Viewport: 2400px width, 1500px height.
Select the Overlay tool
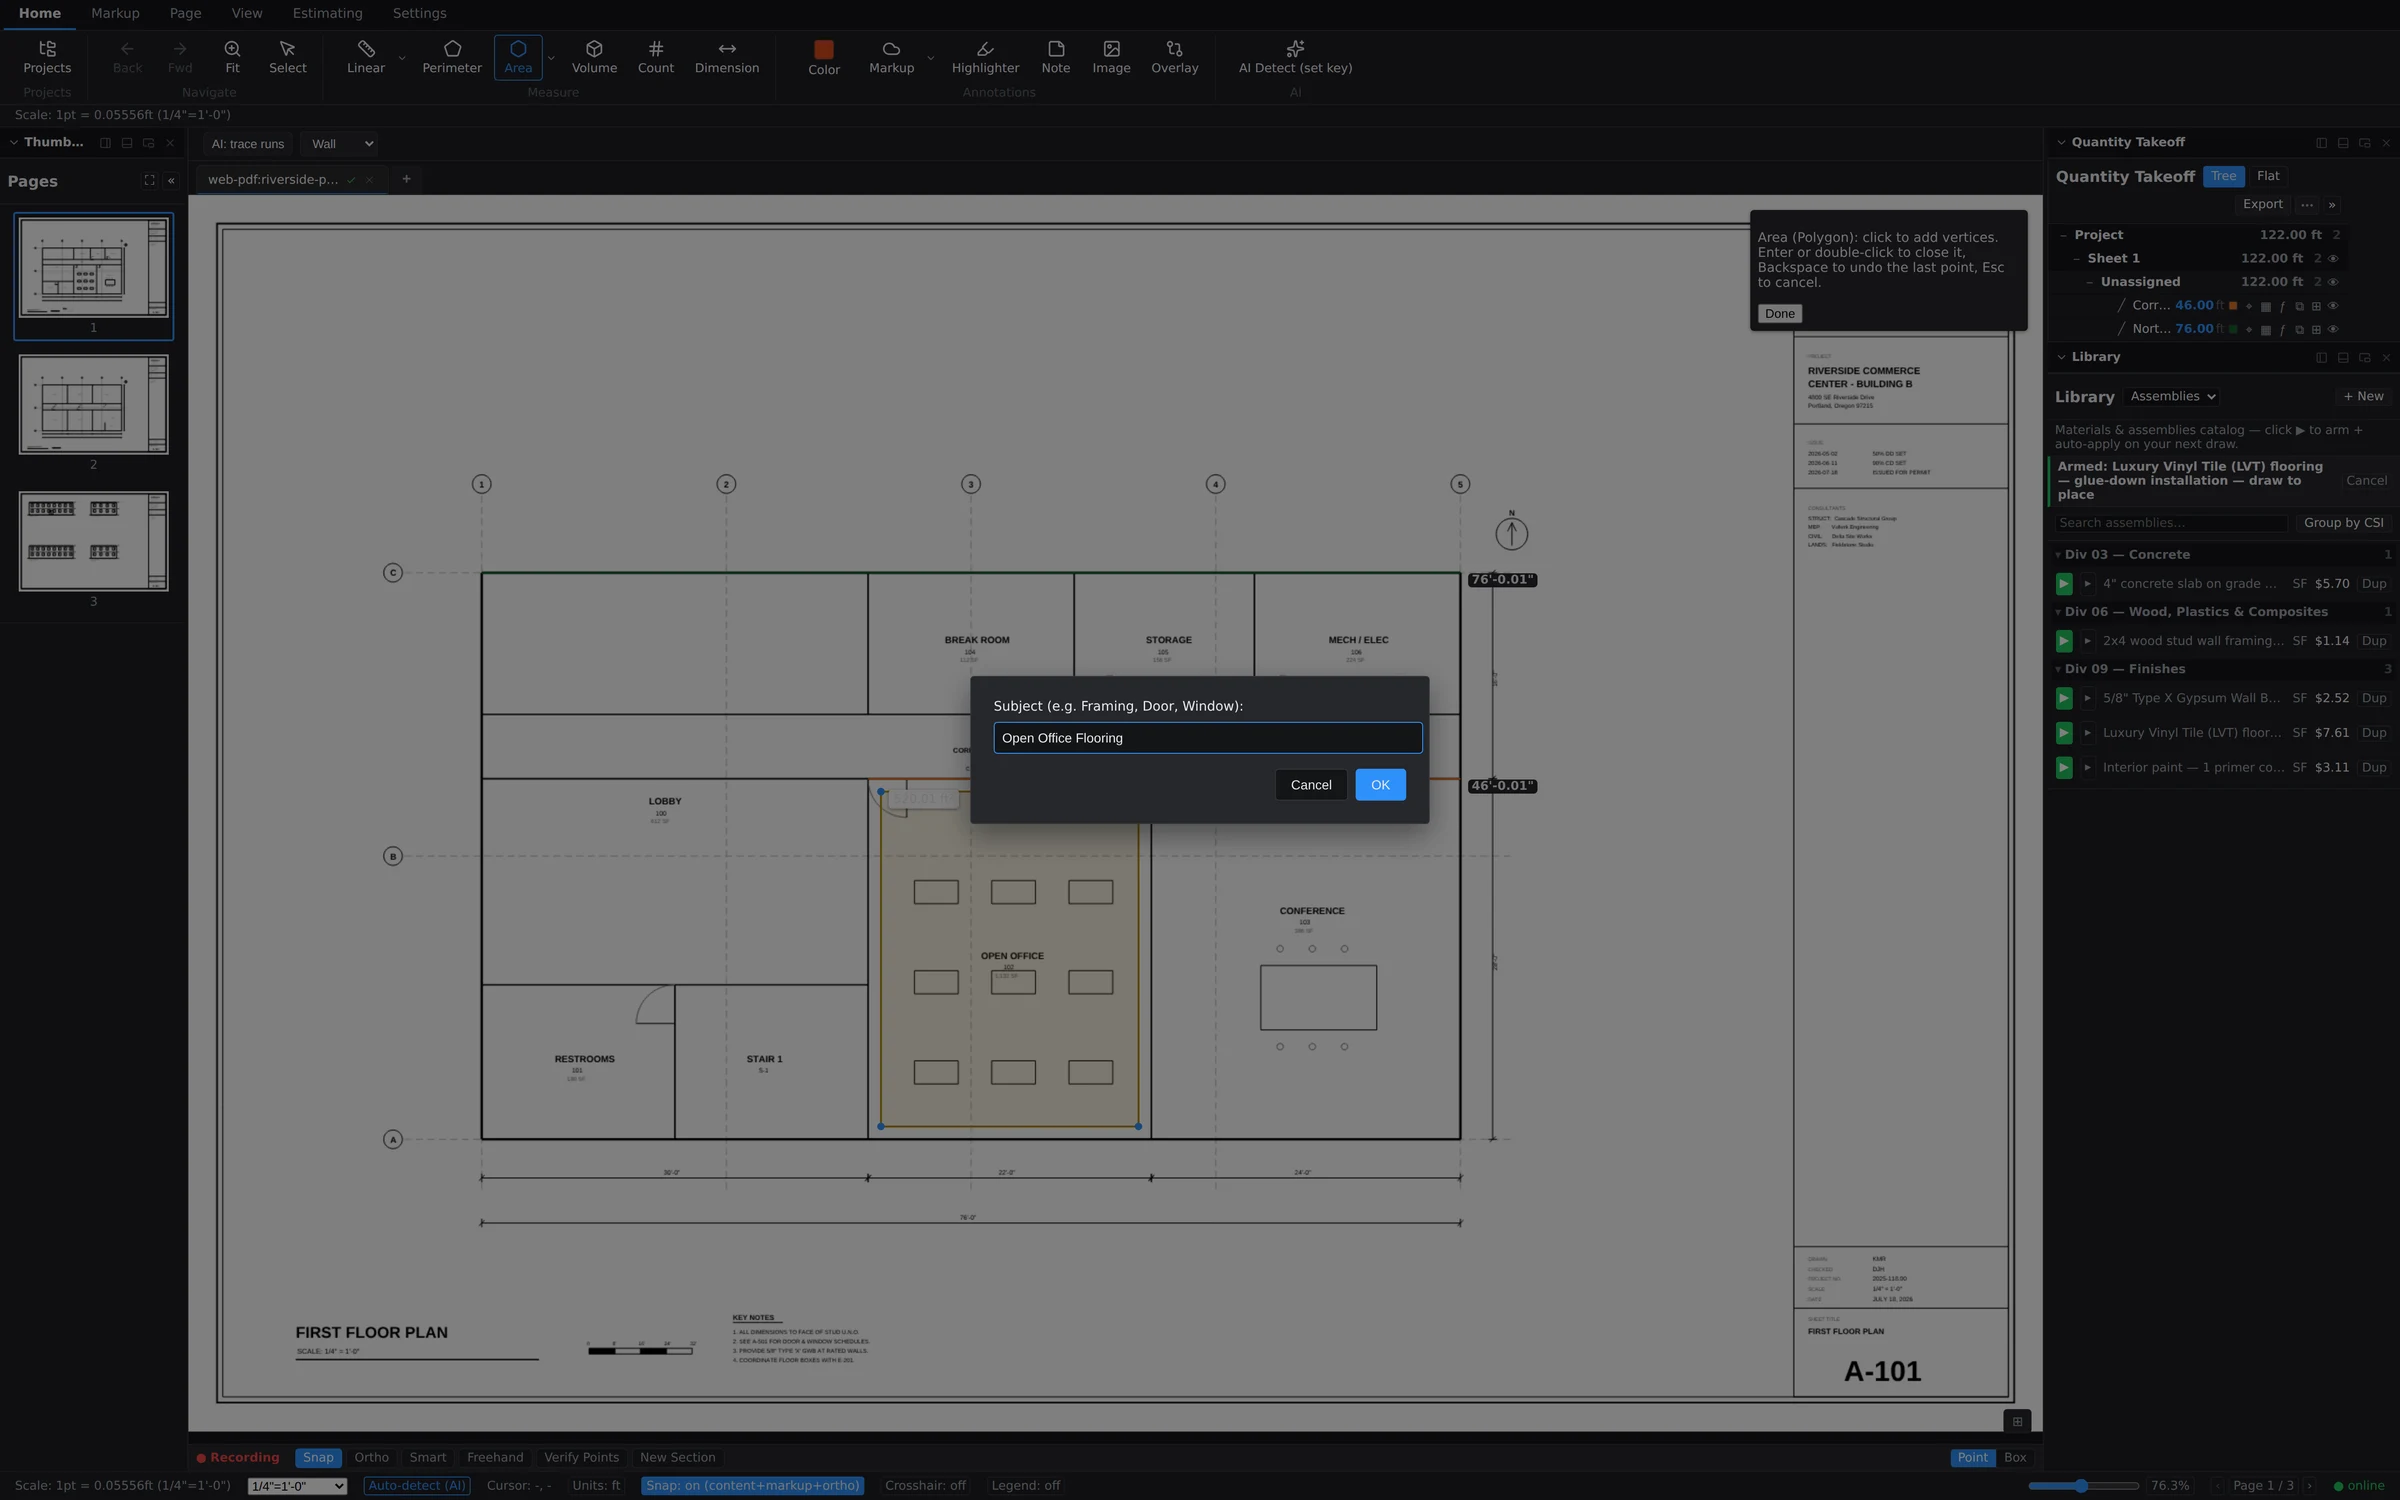pos(1174,57)
